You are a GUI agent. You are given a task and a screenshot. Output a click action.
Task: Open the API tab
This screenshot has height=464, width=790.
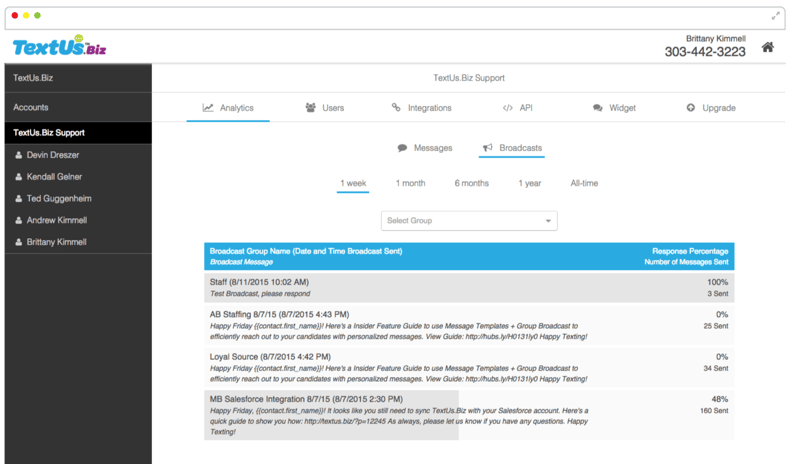coord(517,108)
